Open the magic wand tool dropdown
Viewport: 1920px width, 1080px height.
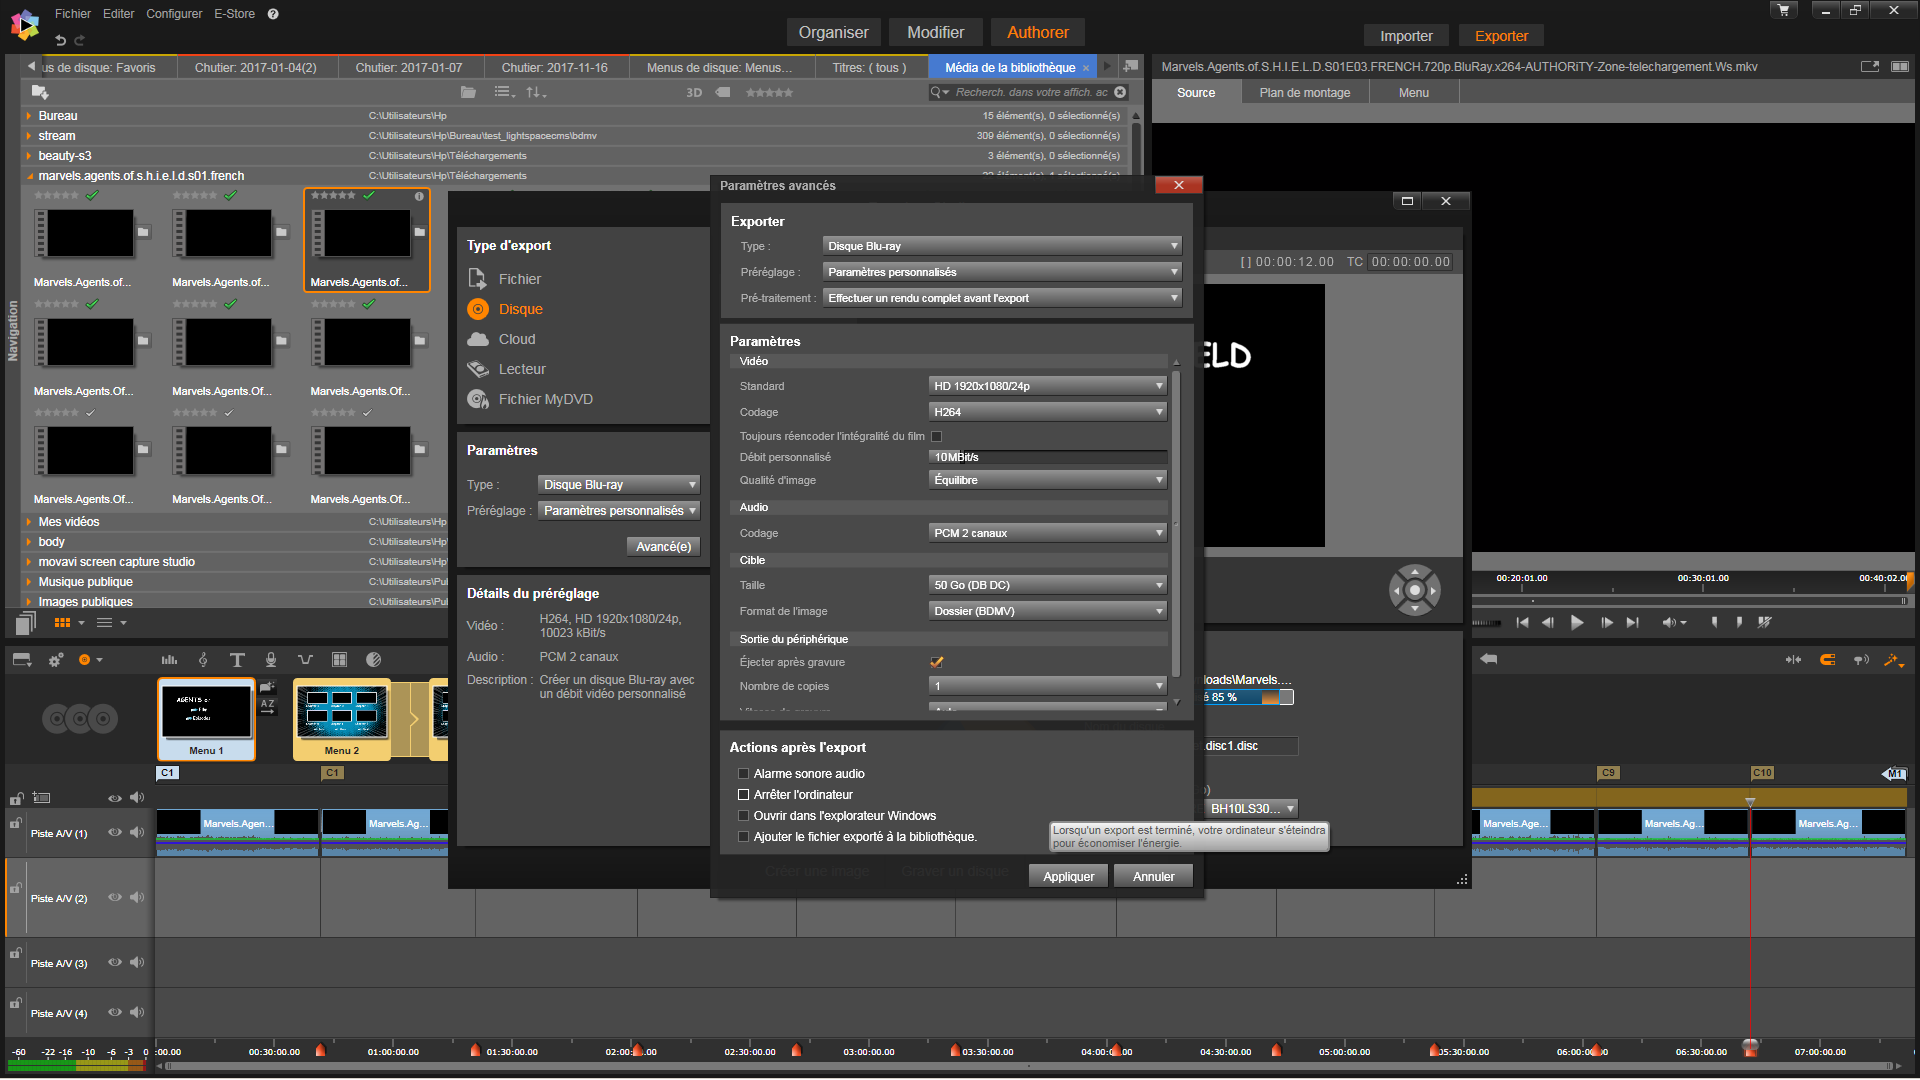pyautogui.click(x=1894, y=660)
